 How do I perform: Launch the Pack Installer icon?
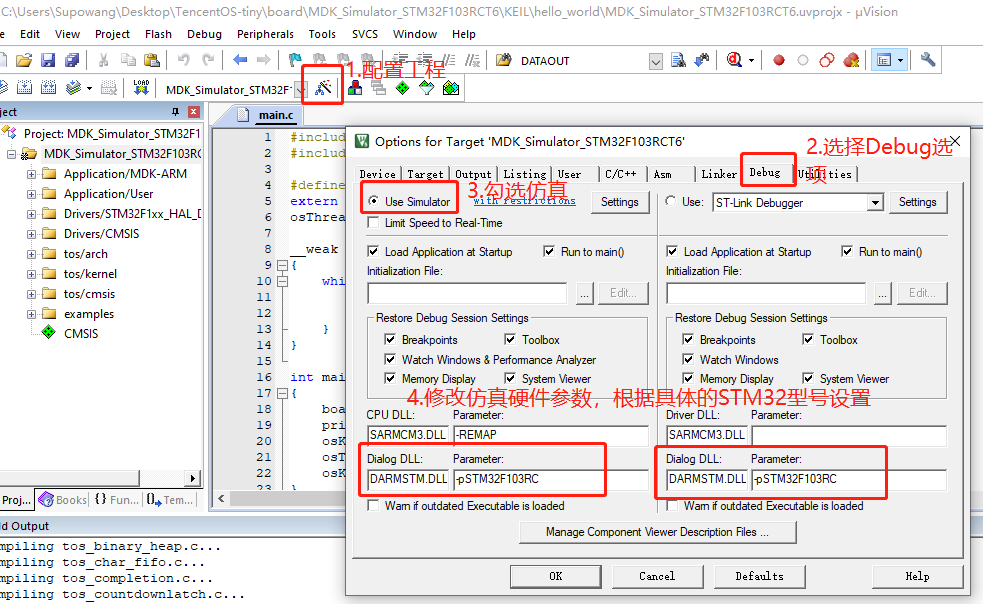click(x=451, y=88)
